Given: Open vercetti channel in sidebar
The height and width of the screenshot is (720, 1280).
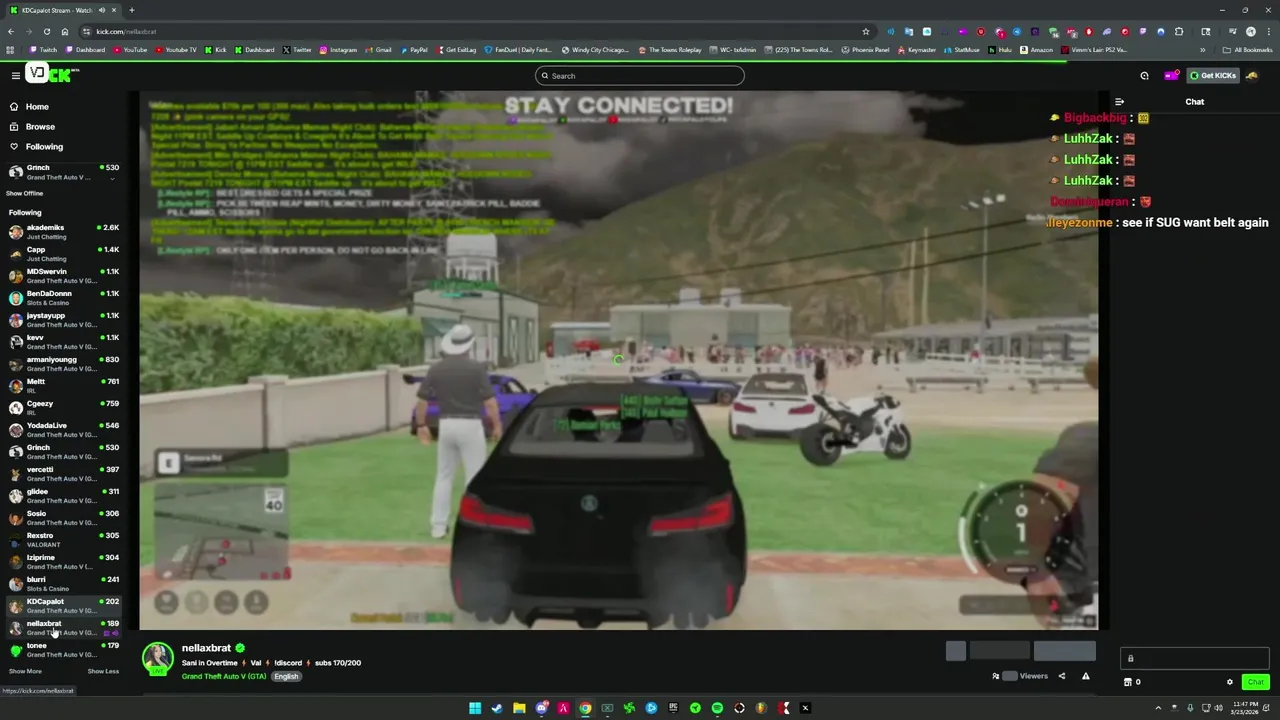Looking at the screenshot, I should [63, 474].
